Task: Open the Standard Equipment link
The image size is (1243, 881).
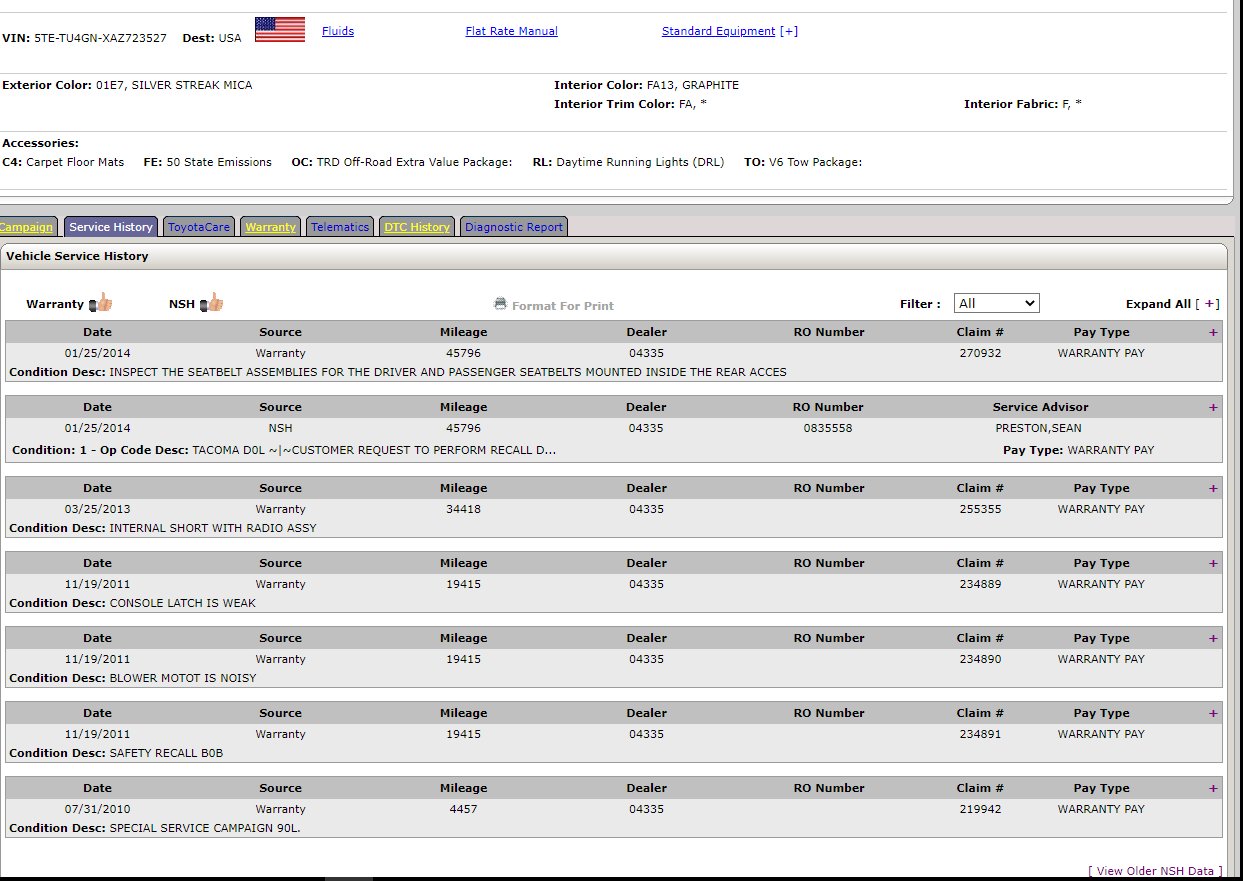Action: [x=719, y=31]
